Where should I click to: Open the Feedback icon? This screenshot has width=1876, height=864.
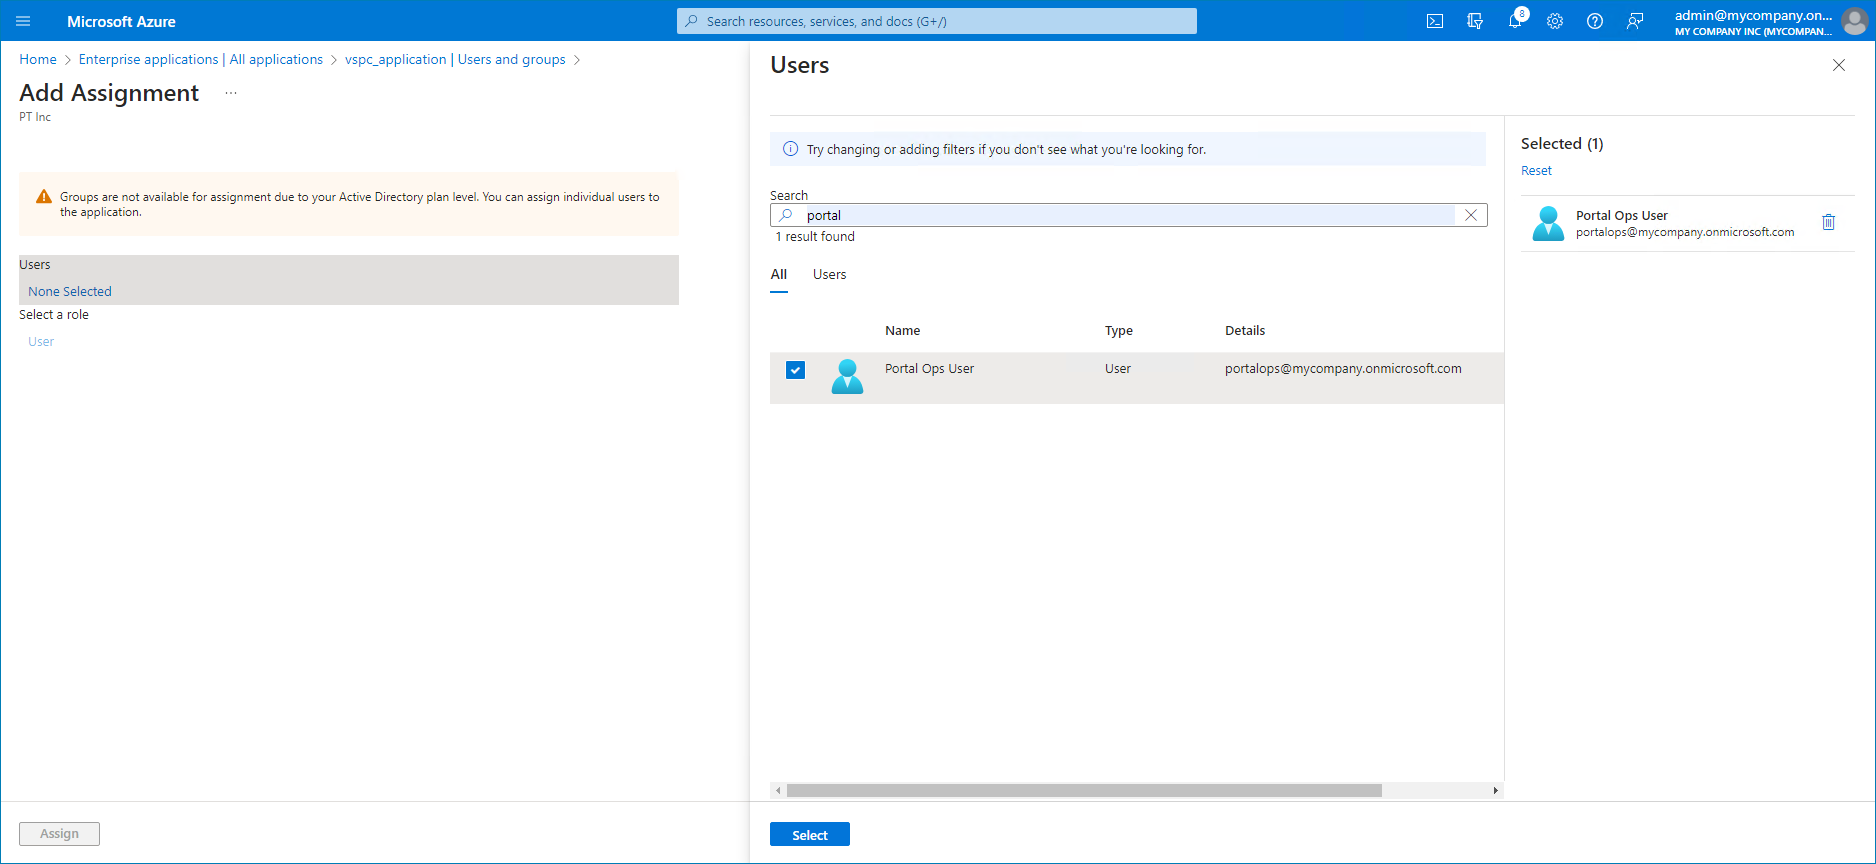pos(1635,21)
